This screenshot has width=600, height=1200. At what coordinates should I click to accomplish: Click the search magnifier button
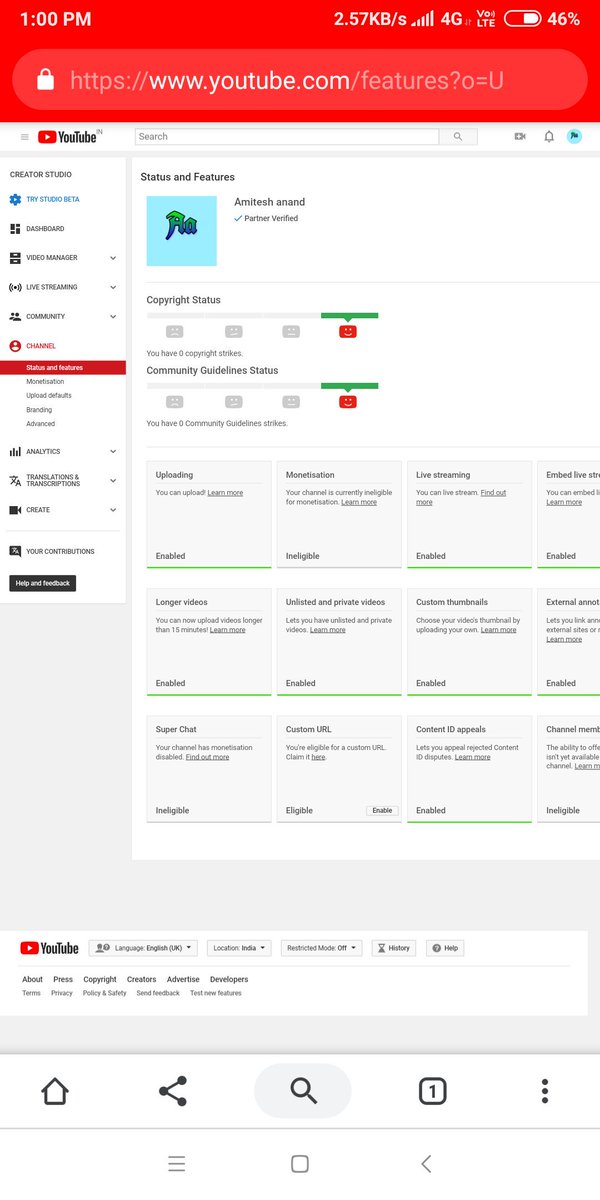pos(458,137)
